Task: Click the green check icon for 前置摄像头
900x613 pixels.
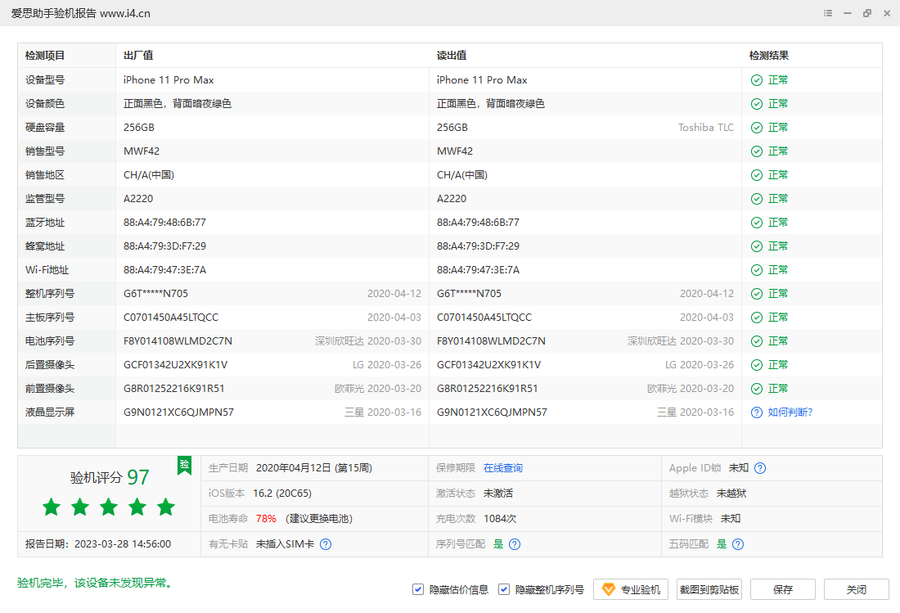Action: [x=757, y=389]
